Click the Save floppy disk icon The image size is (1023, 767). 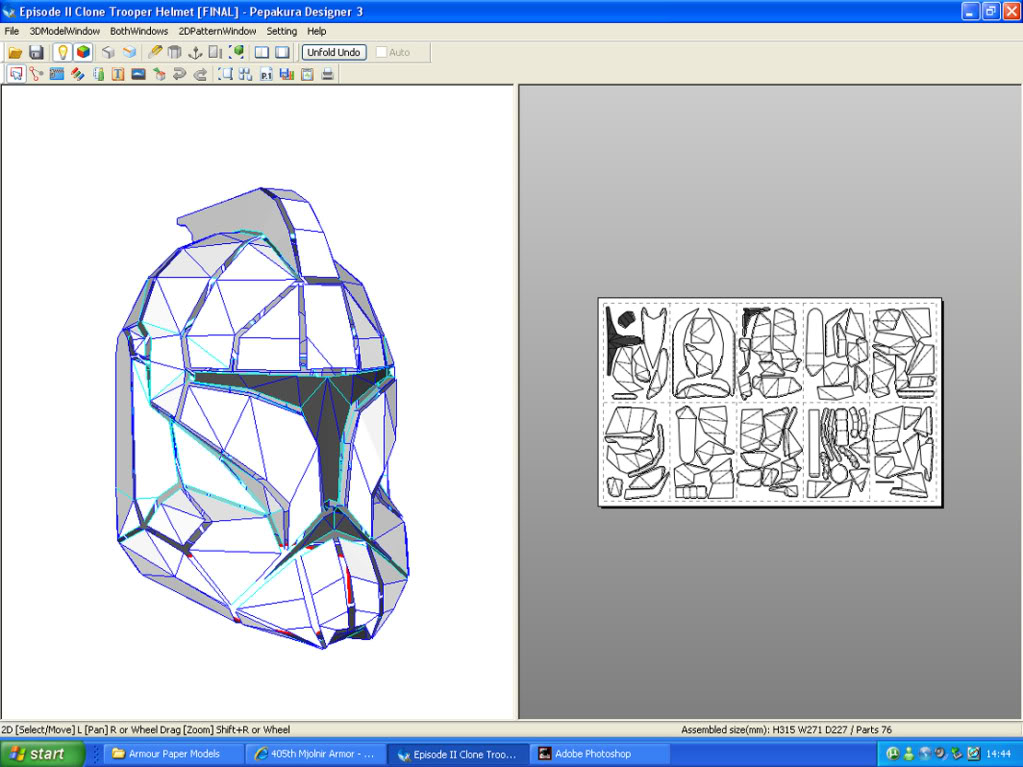[x=37, y=52]
